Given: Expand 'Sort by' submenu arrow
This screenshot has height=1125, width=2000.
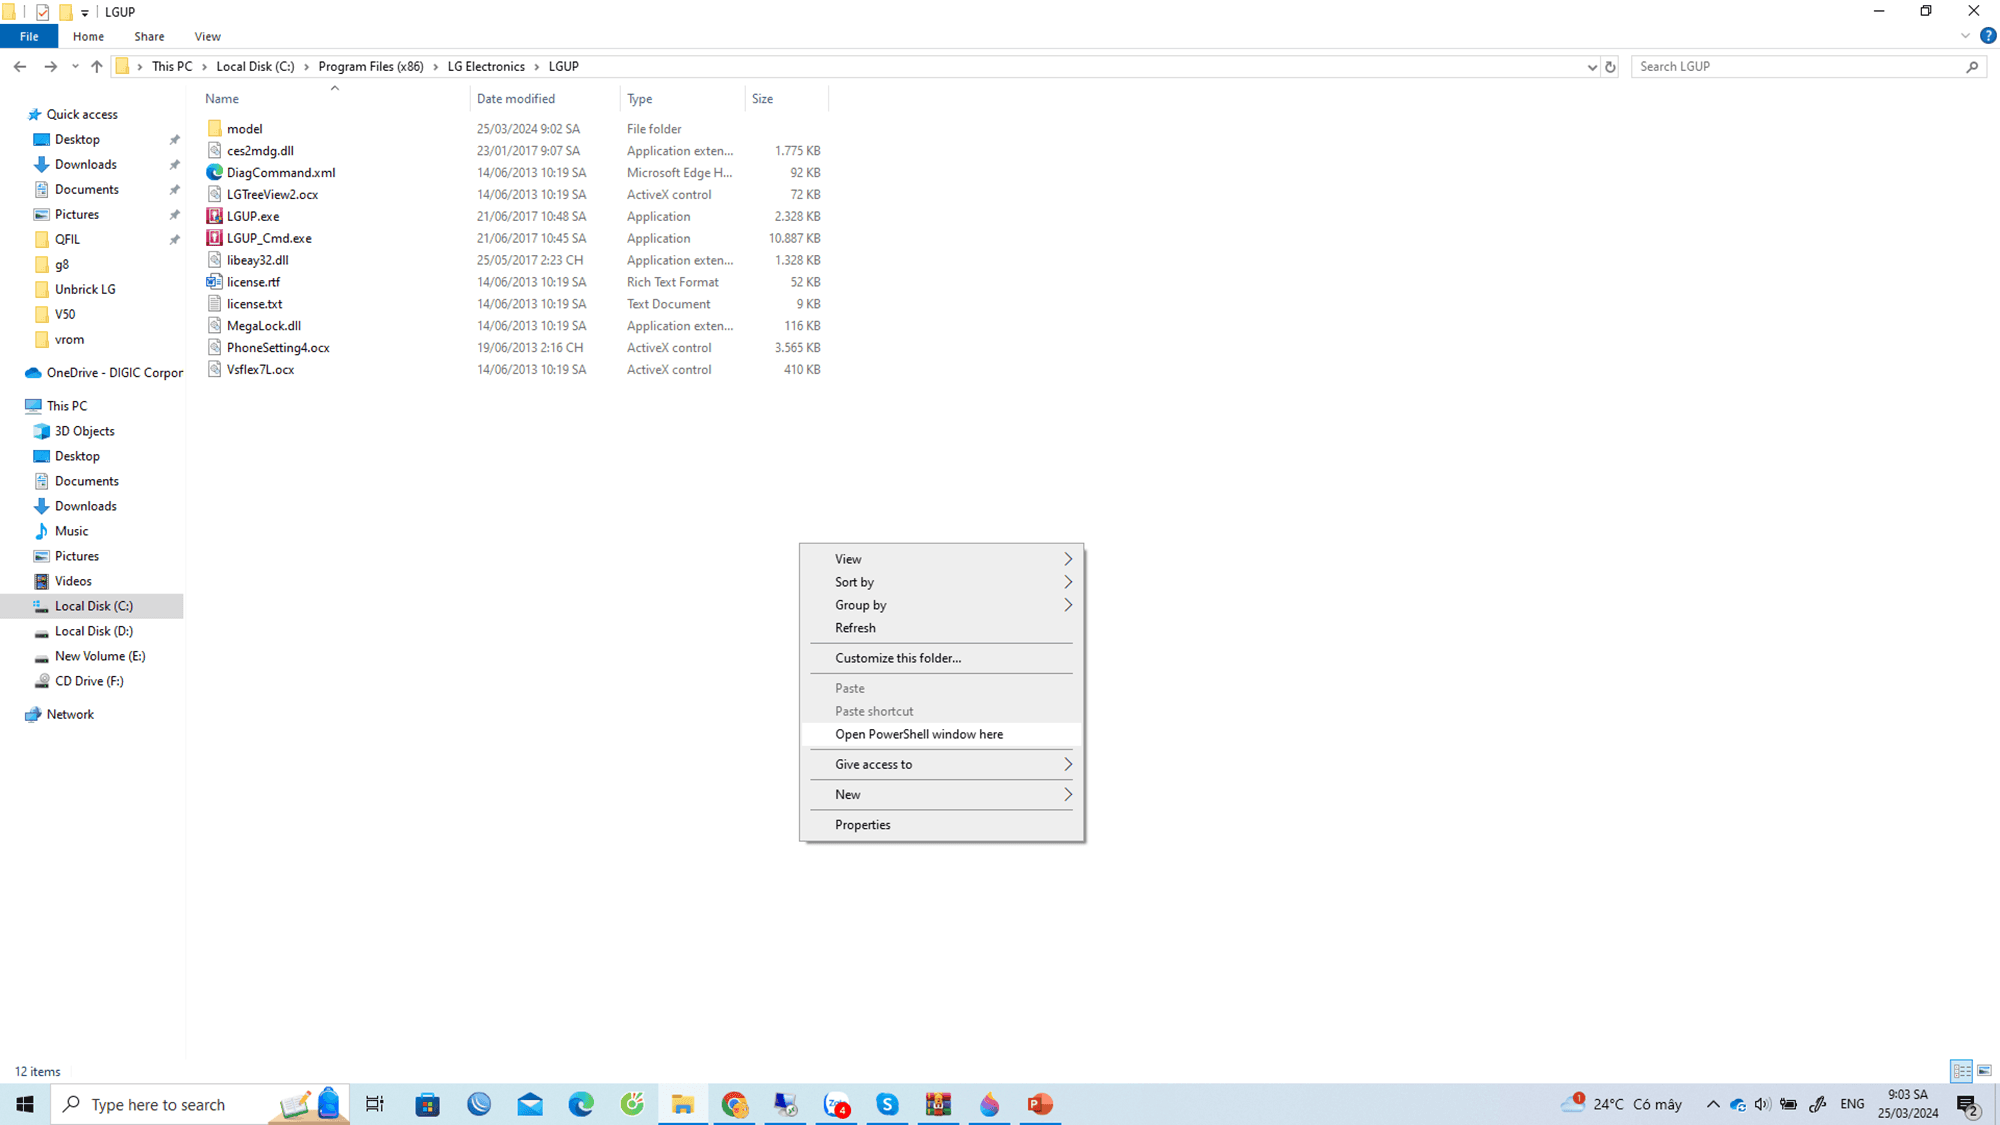Looking at the screenshot, I should coord(1069,581).
